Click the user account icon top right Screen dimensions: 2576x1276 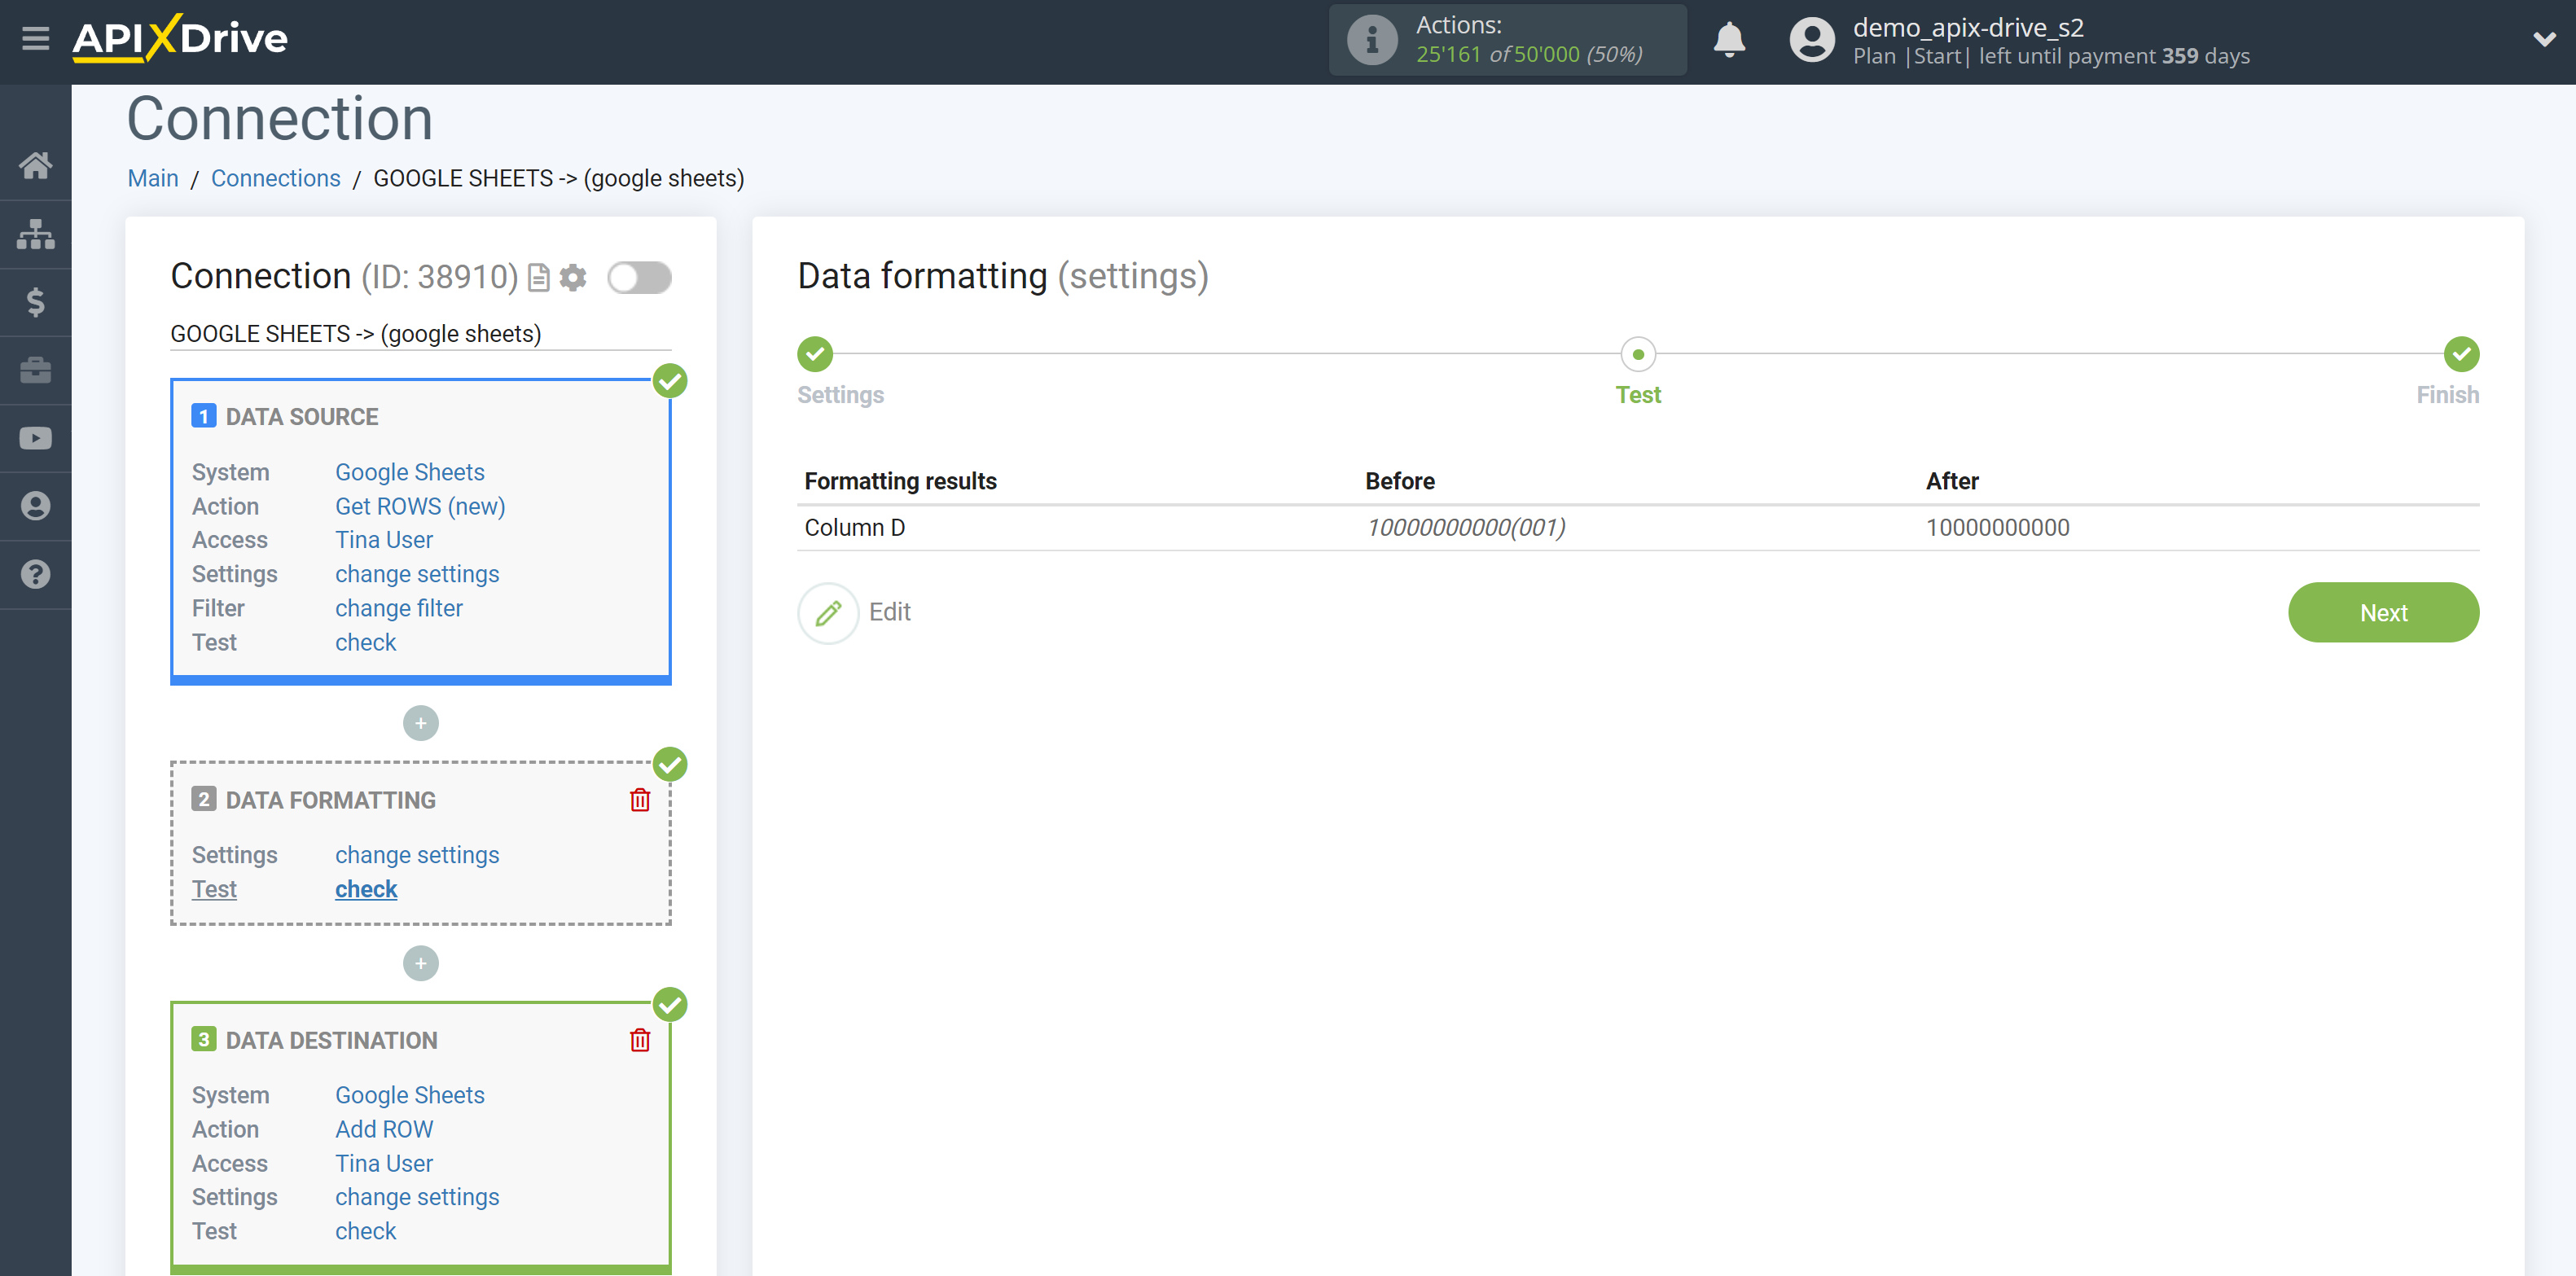(1807, 39)
